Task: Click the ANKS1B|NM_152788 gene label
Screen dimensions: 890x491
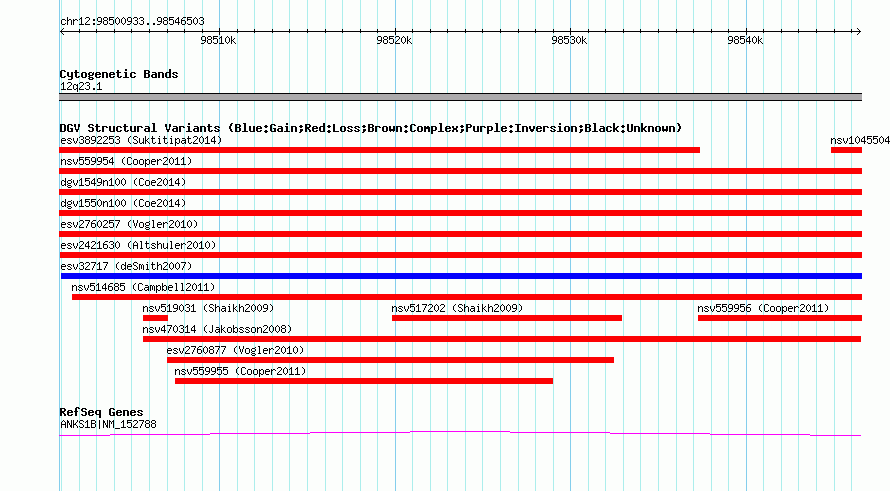Action: (108, 424)
